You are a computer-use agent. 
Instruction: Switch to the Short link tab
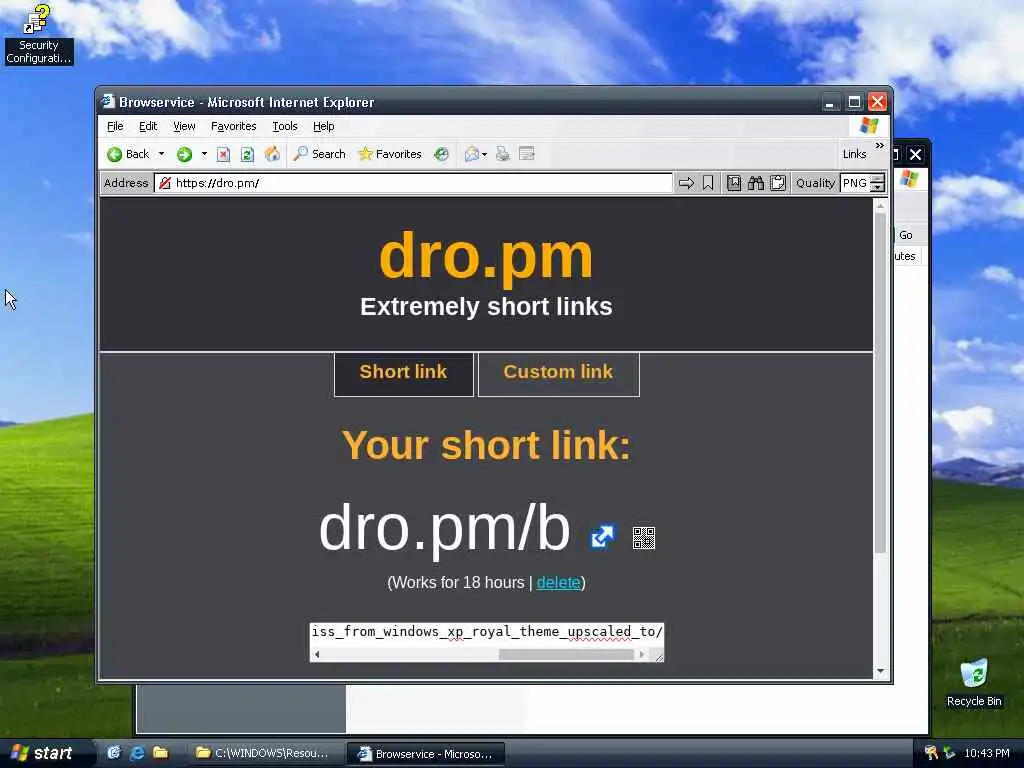point(404,374)
